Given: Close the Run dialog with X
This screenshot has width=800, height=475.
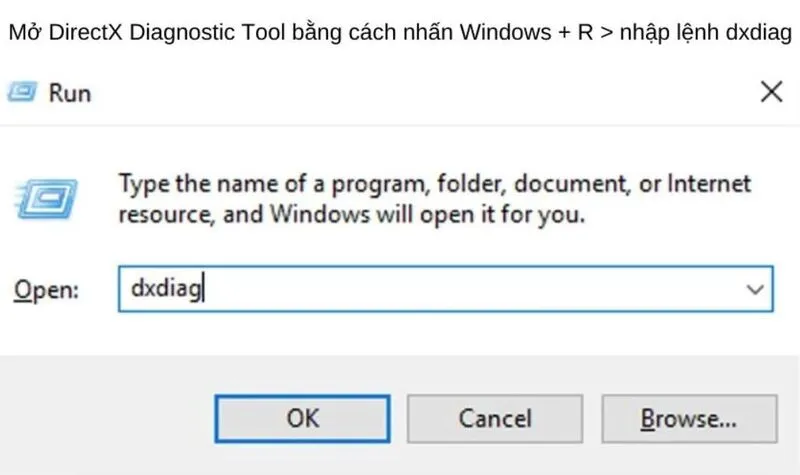Looking at the screenshot, I should 771,92.
